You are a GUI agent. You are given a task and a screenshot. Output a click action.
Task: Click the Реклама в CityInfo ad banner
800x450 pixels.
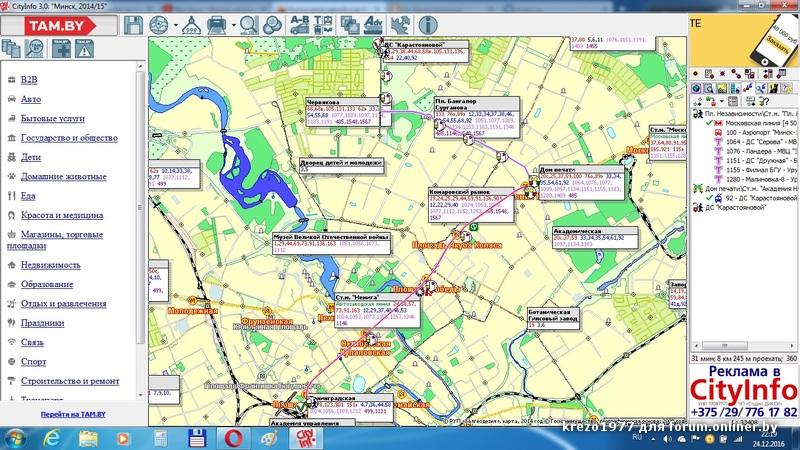pos(743,390)
